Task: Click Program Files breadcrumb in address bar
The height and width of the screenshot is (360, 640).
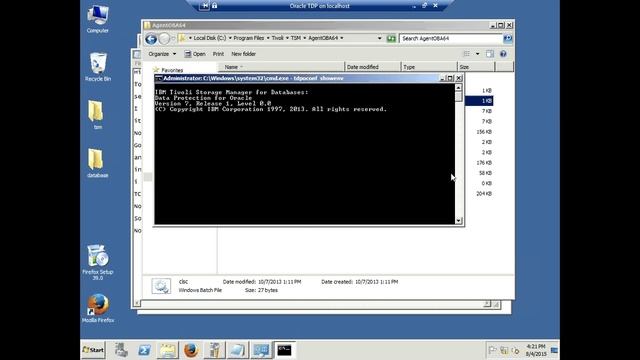Action: [x=249, y=38]
